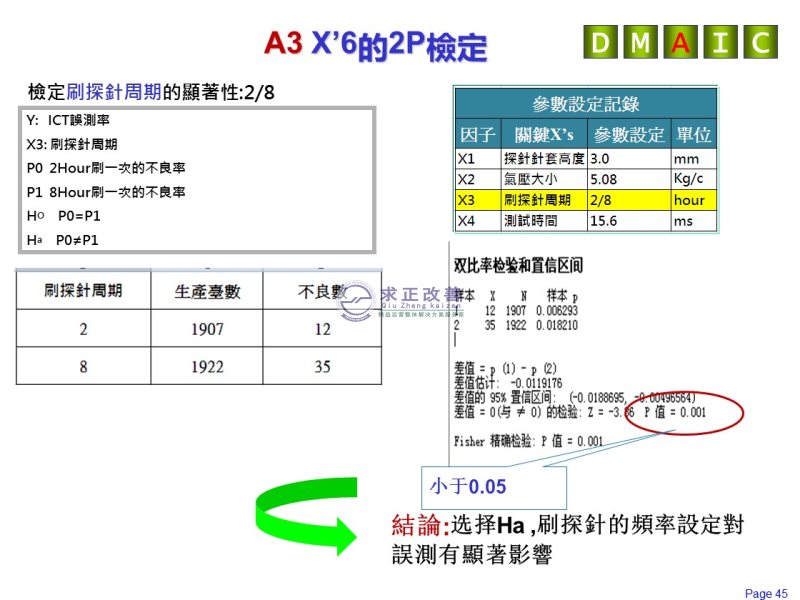Select the yellow highlighted X3 刷探針周期 row
The height and width of the screenshot is (600, 800).
[x=585, y=199]
